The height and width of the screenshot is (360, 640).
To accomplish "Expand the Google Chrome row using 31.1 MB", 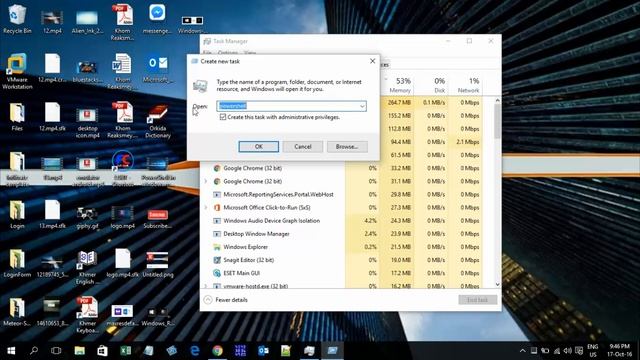I will click(206, 181).
